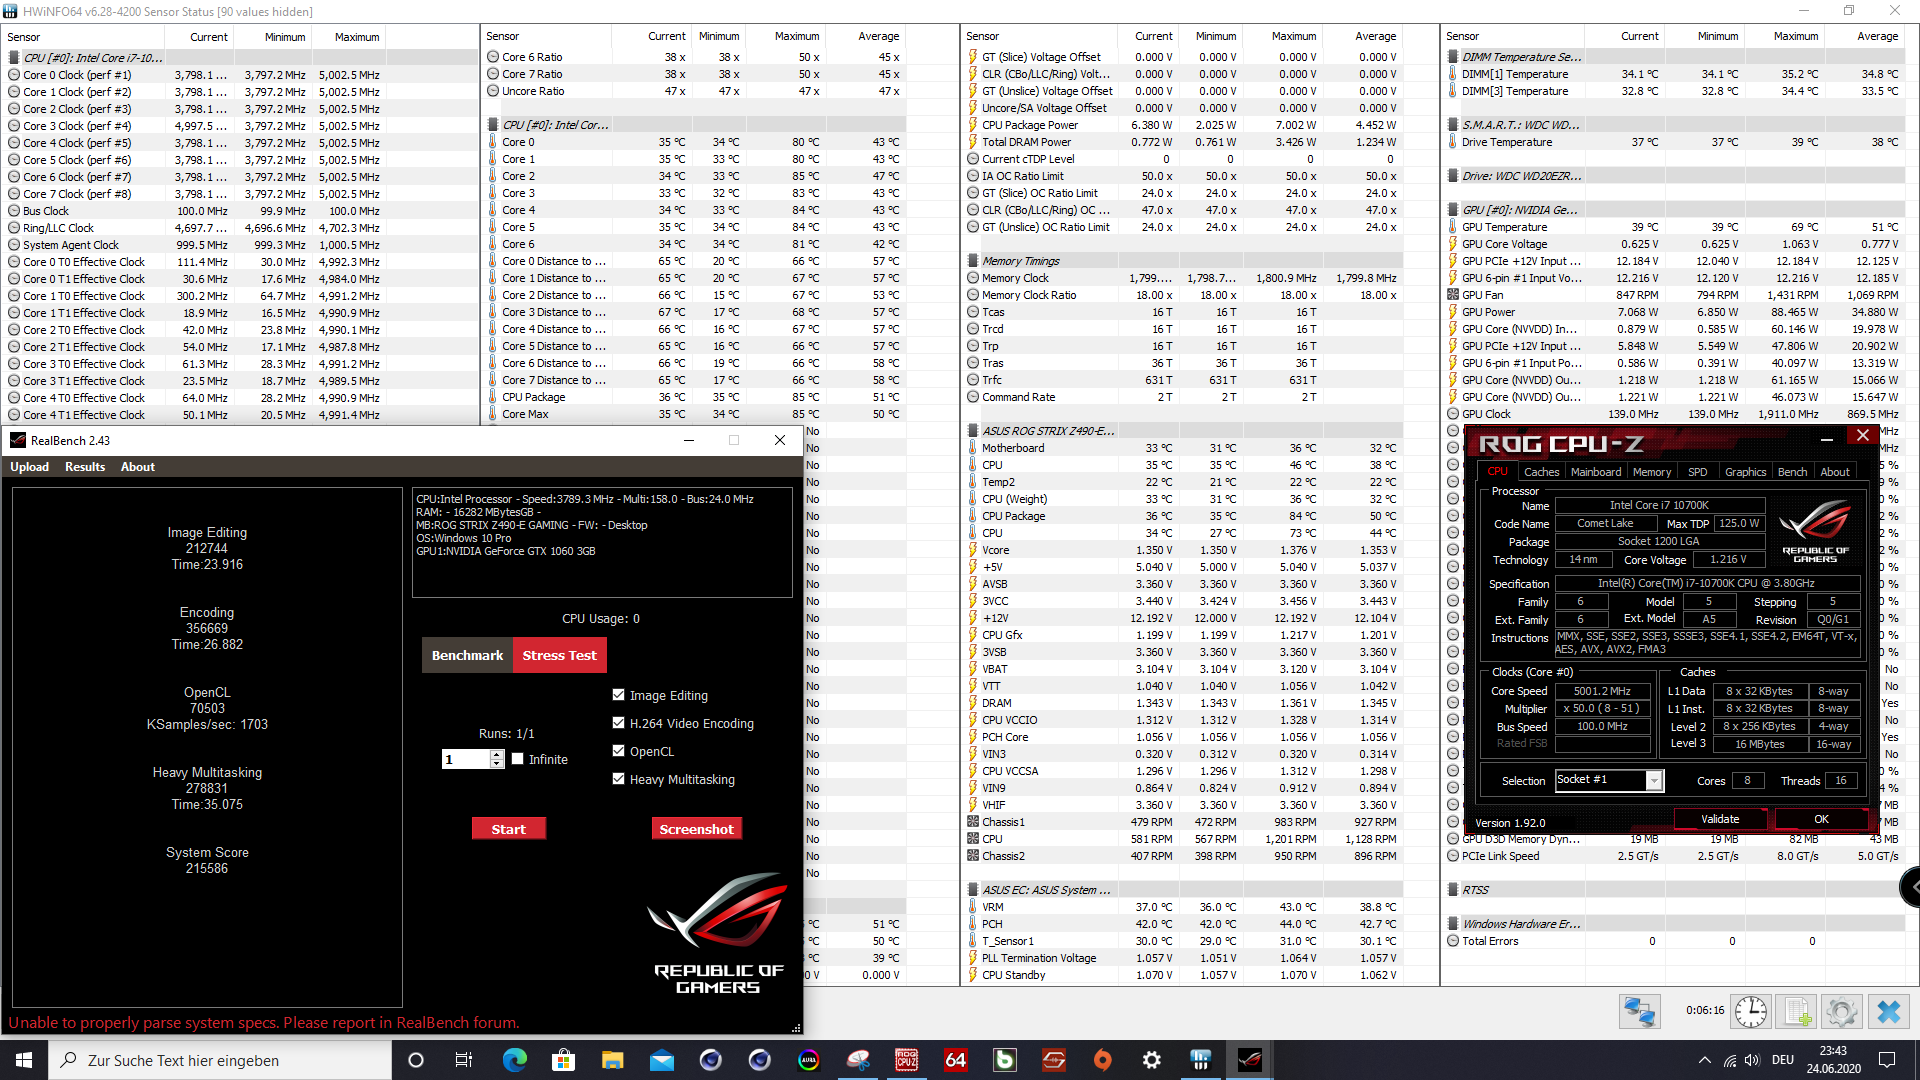Screen dimensions: 1920x1080
Task: Open Microsoft Store from the taskbar
Action: [563, 1060]
